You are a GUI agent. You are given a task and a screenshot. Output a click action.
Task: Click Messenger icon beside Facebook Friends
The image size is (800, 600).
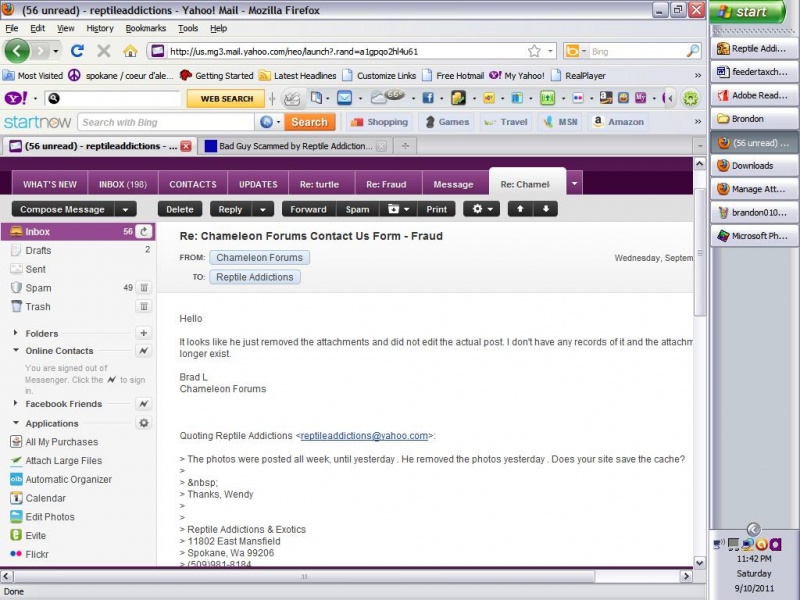[x=144, y=404]
